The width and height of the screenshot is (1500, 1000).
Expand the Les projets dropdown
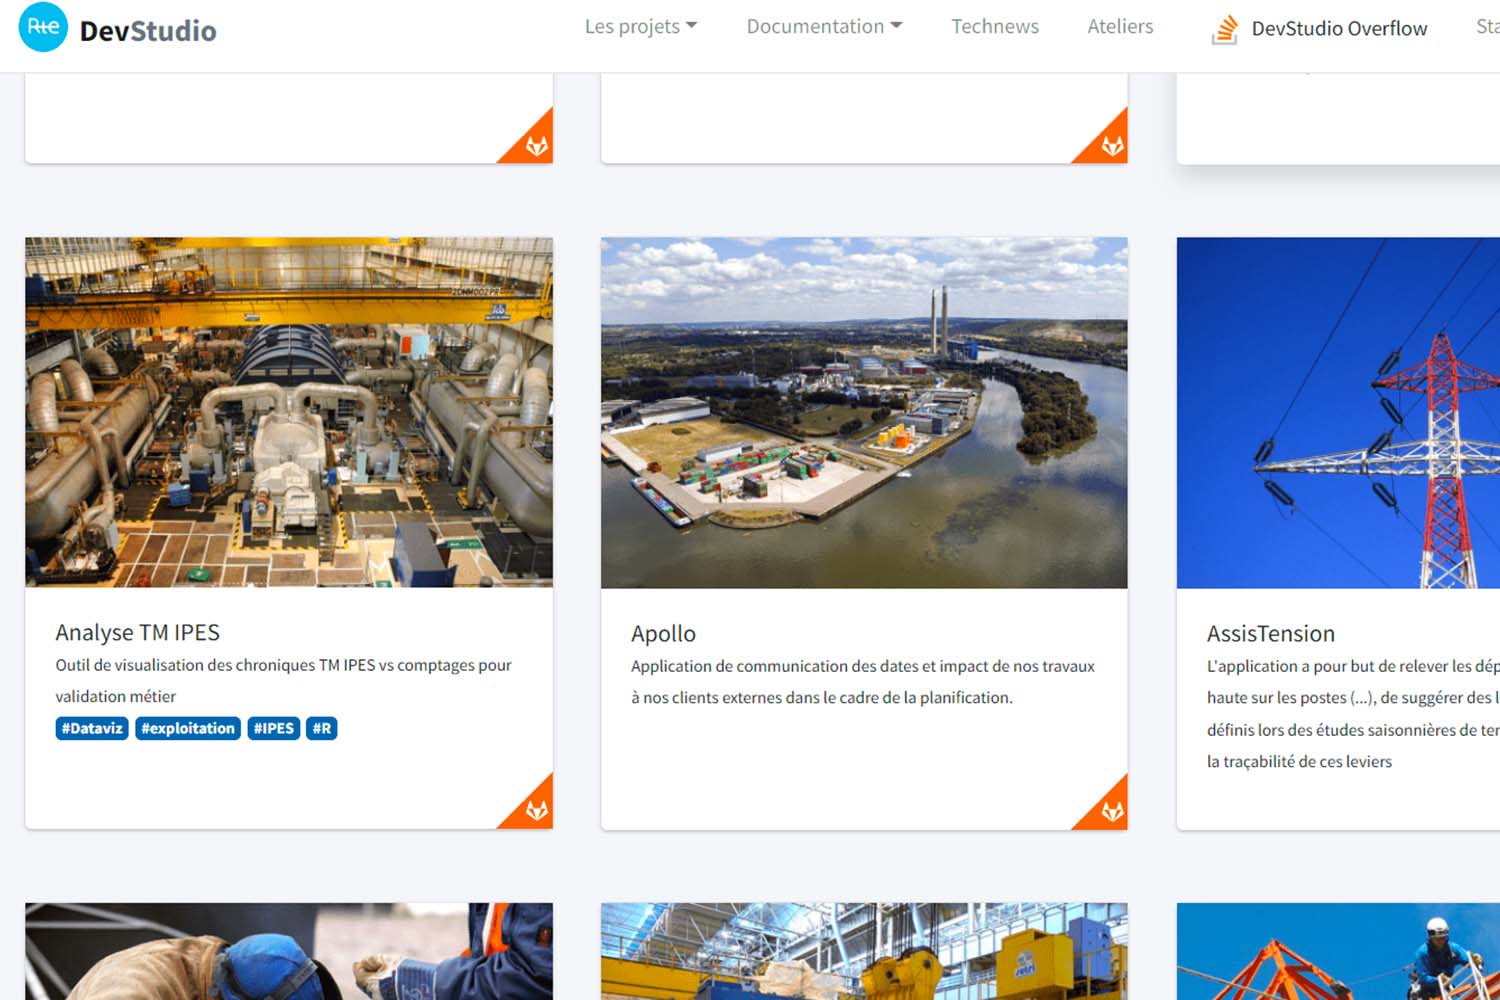coord(640,27)
